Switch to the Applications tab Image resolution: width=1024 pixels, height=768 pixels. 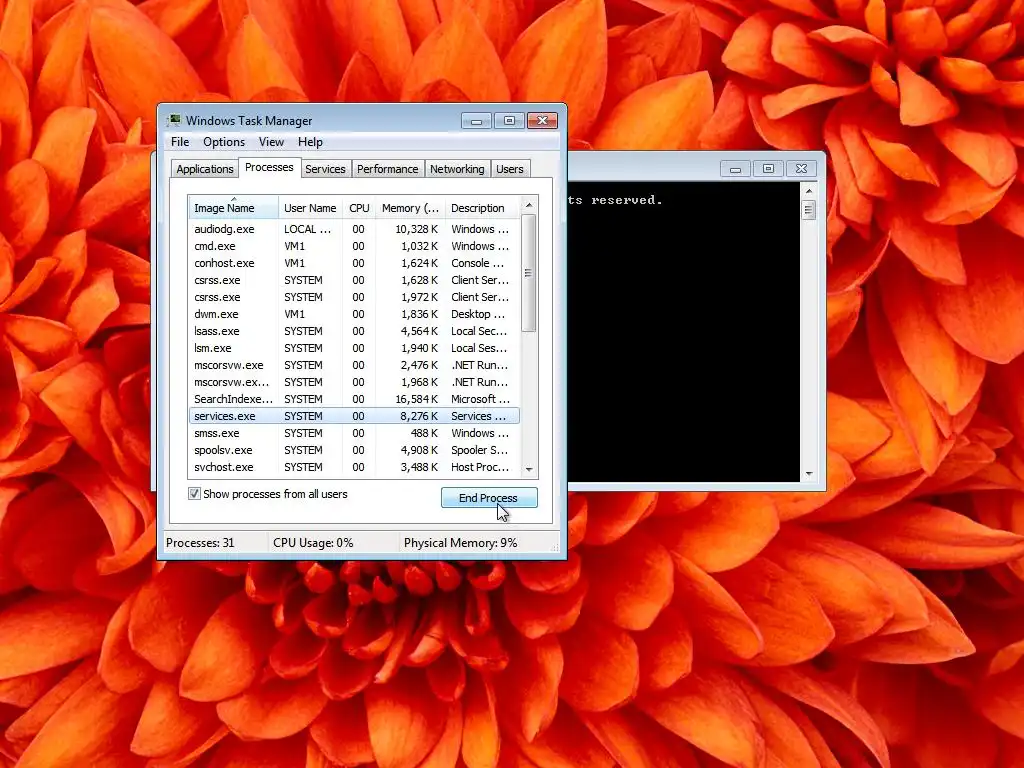[x=204, y=168]
